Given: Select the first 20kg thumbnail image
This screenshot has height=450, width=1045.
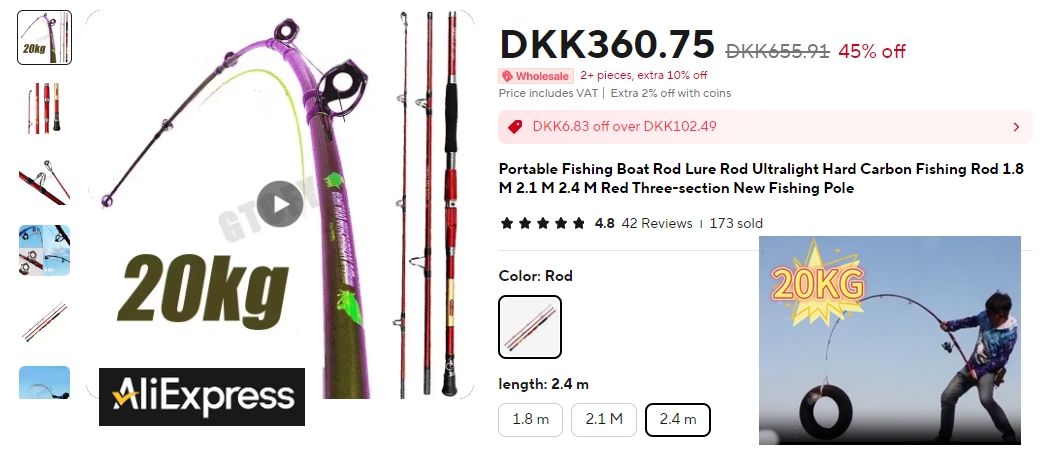Looking at the screenshot, I should 45,37.
